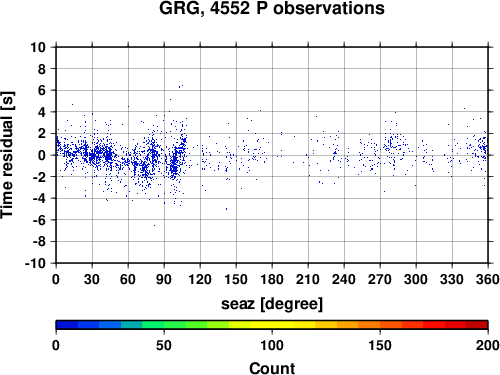
Task: Click y-axis tick label 10
Action: (x=38, y=47)
